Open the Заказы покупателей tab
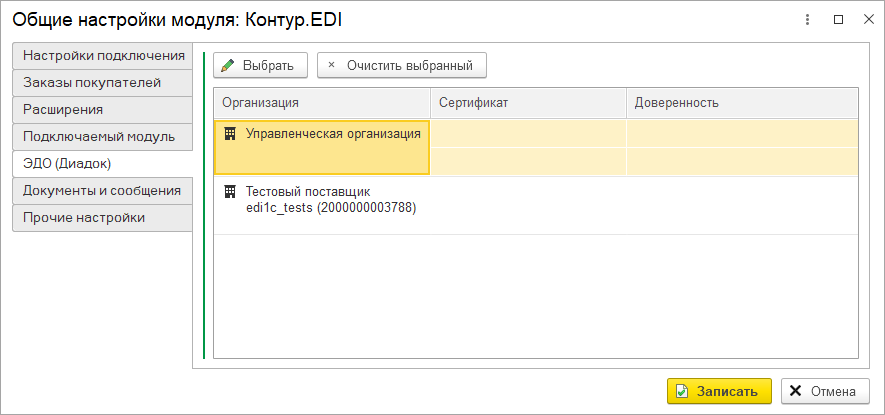 [103, 83]
